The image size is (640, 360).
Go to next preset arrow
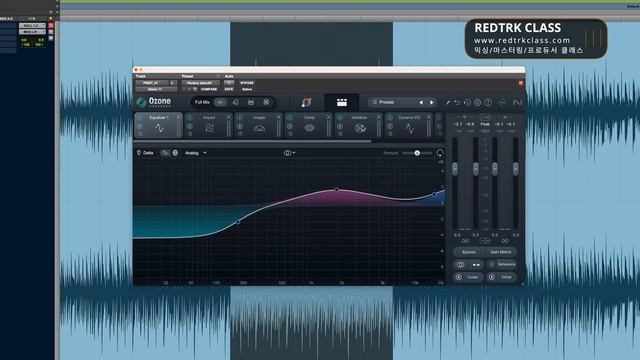431,102
